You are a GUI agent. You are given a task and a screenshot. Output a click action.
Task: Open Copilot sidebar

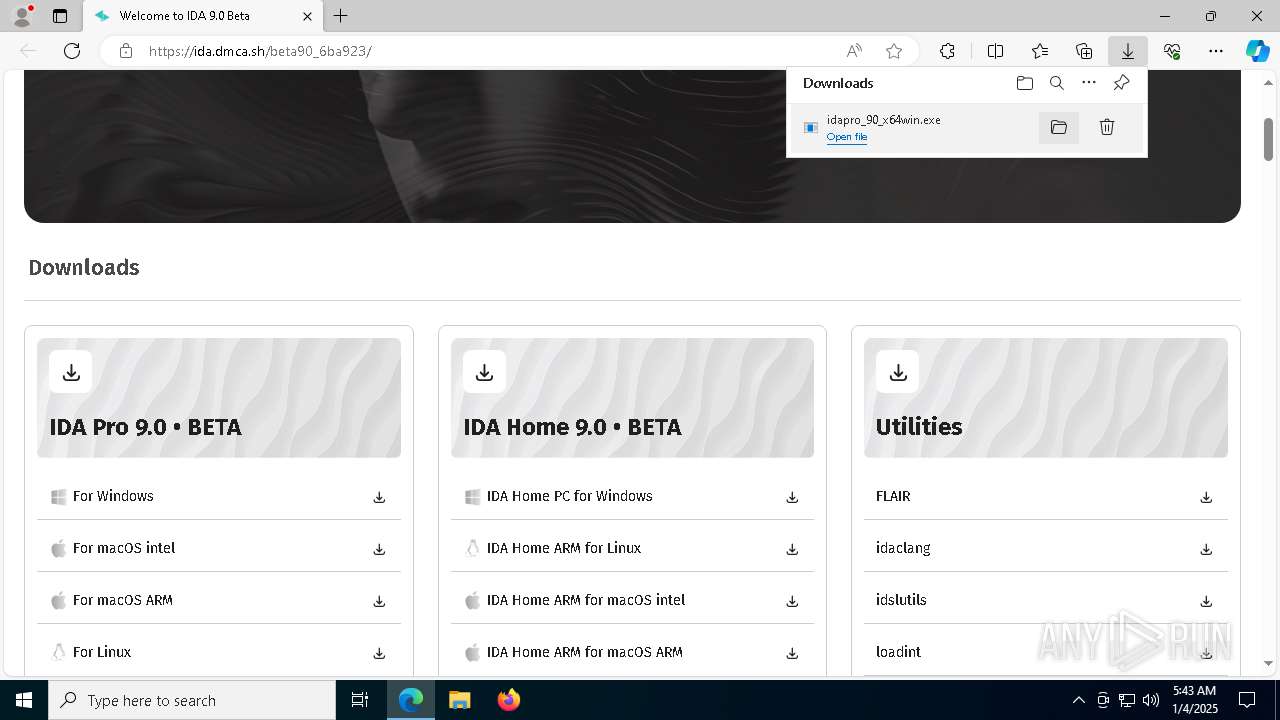coord(1257,51)
